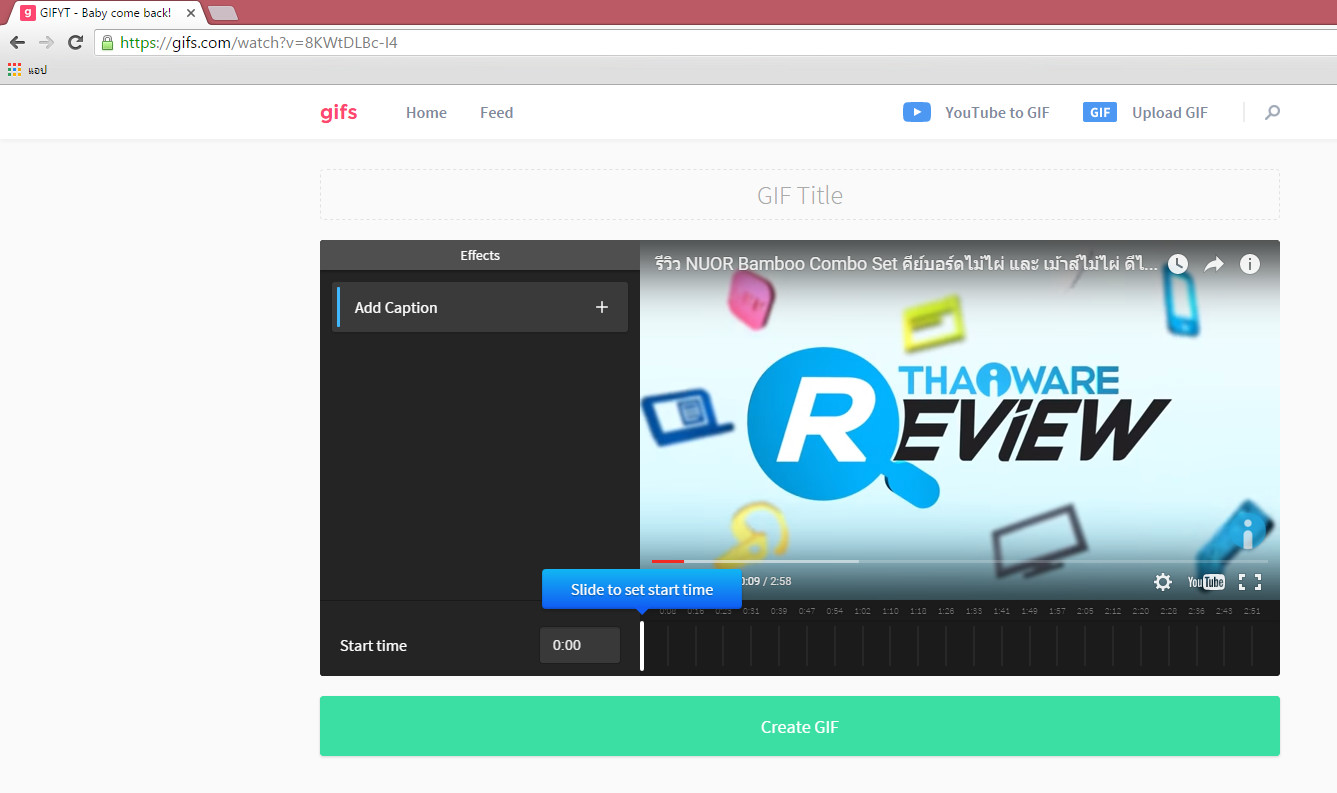Click the white start time handle
Image resolution: width=1337 pixels, height=793 pixels.
click(x=642, y=645)
